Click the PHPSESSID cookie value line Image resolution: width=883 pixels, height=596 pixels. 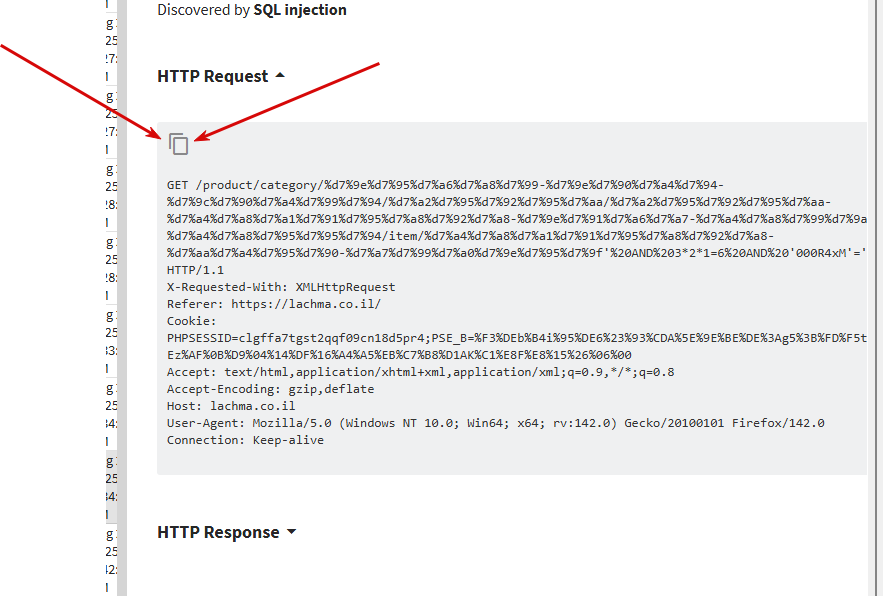click(516, 338)
